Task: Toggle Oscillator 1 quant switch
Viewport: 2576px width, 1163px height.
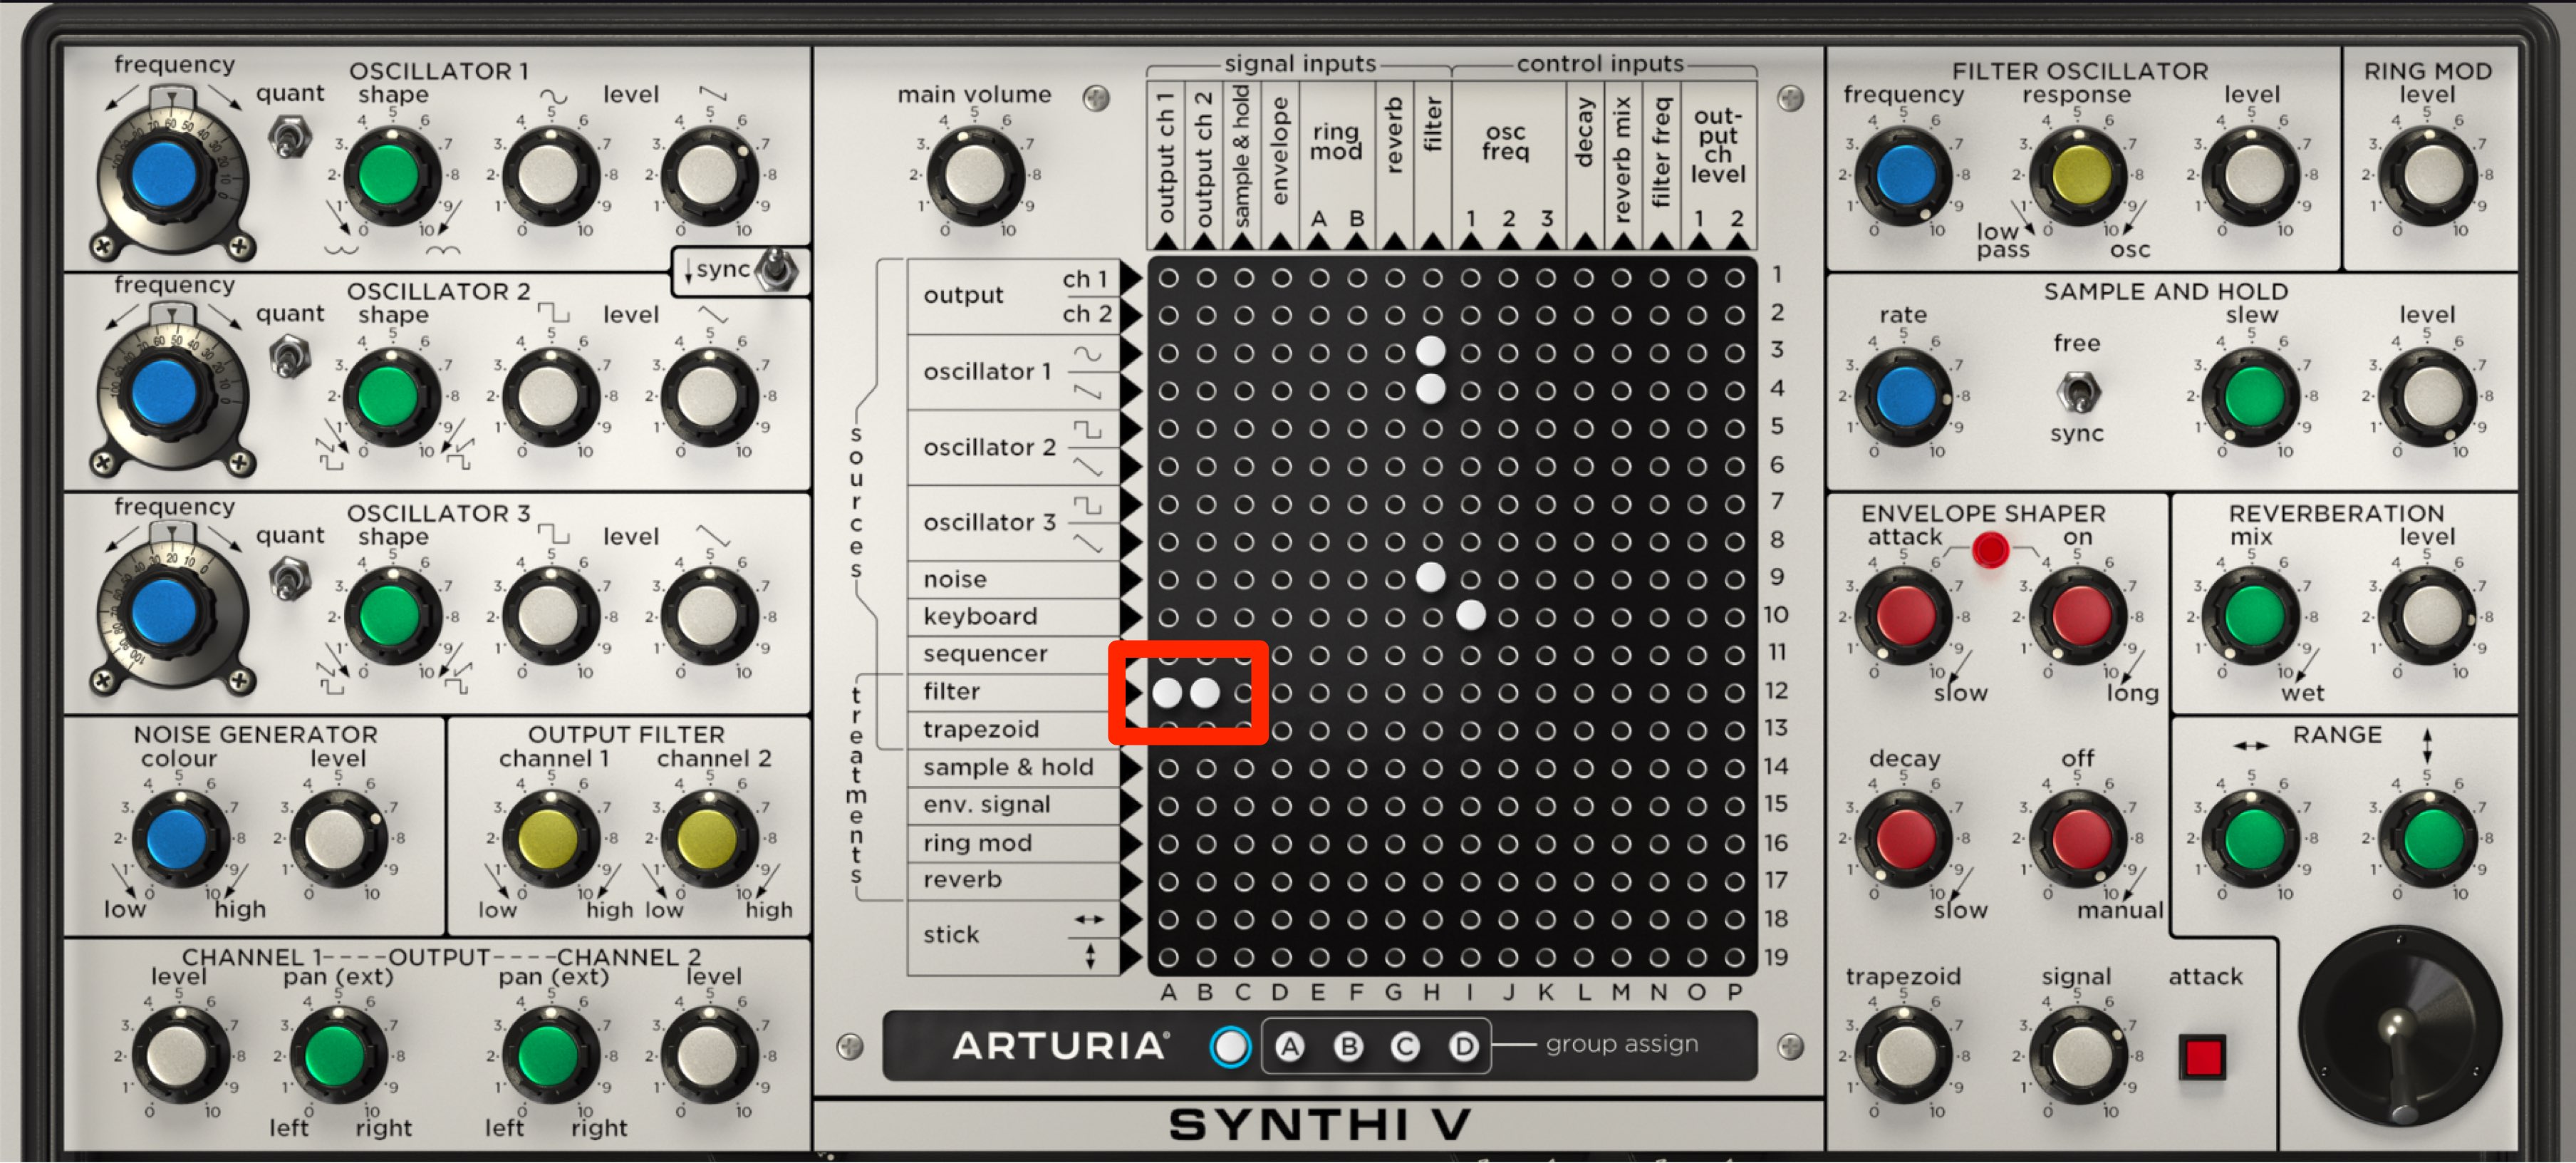Action: pos(289,136)
